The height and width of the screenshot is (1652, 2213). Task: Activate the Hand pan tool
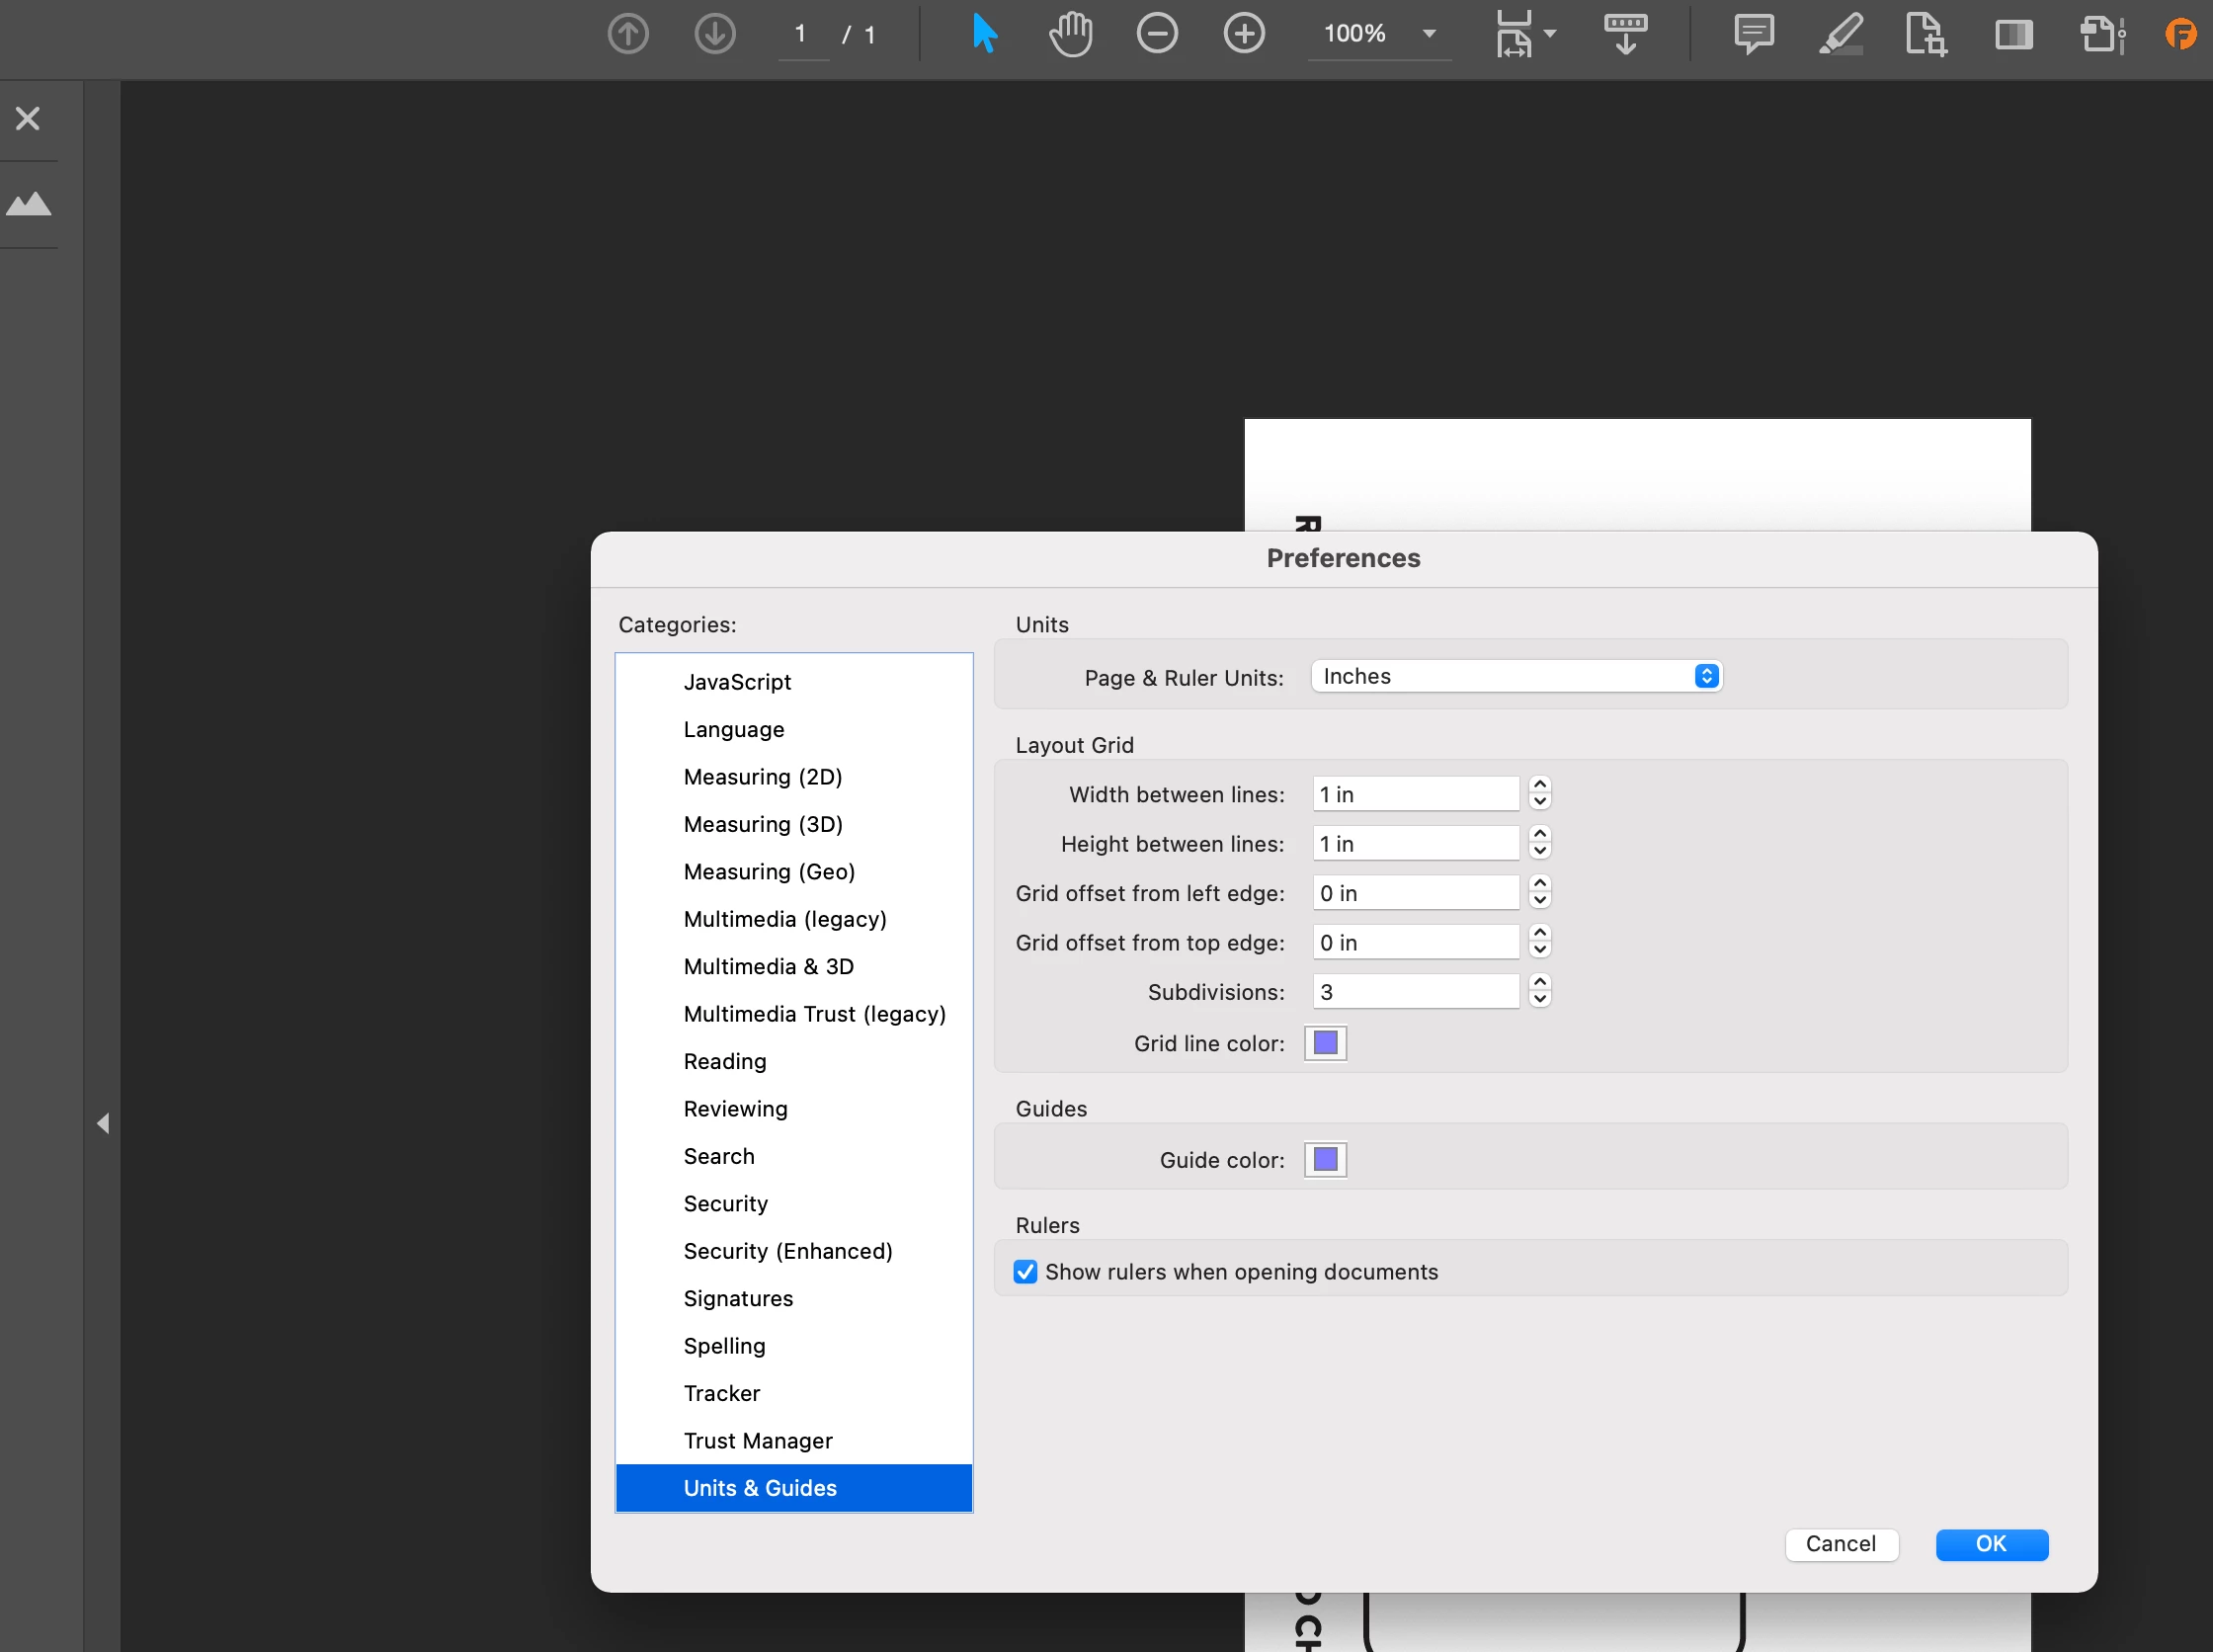(x=1070, y=34)
